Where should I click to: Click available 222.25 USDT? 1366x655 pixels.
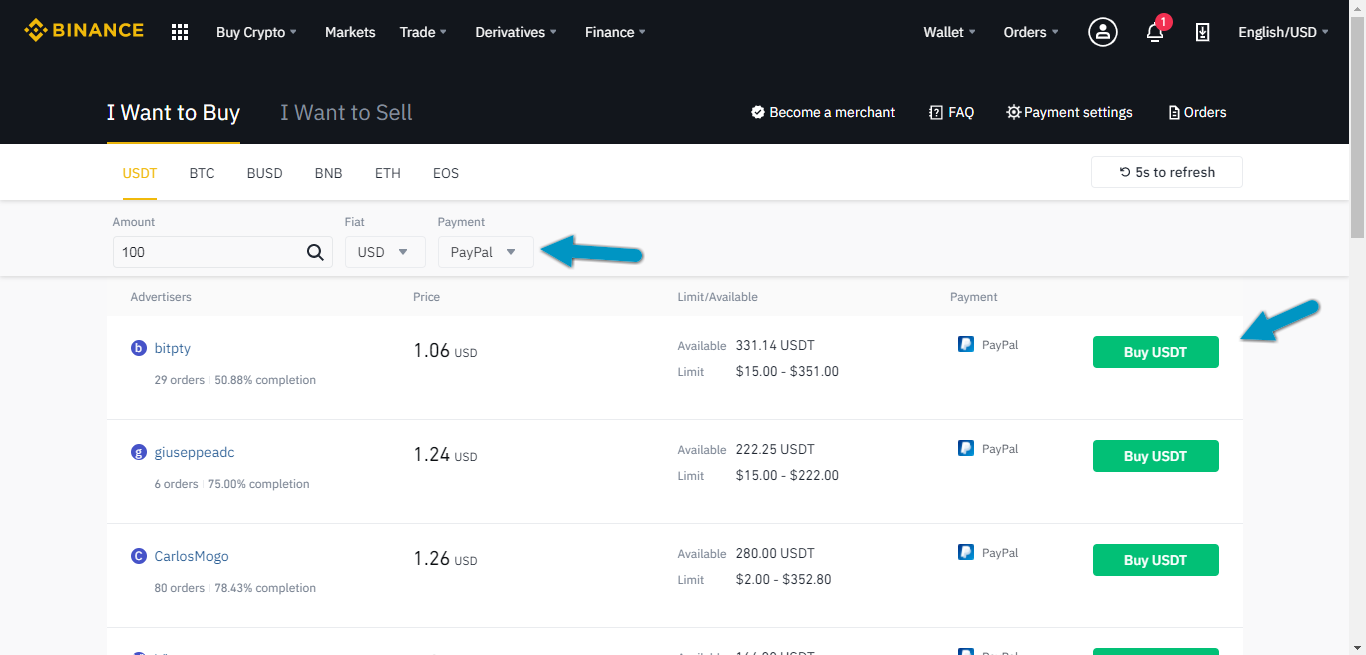775,449
